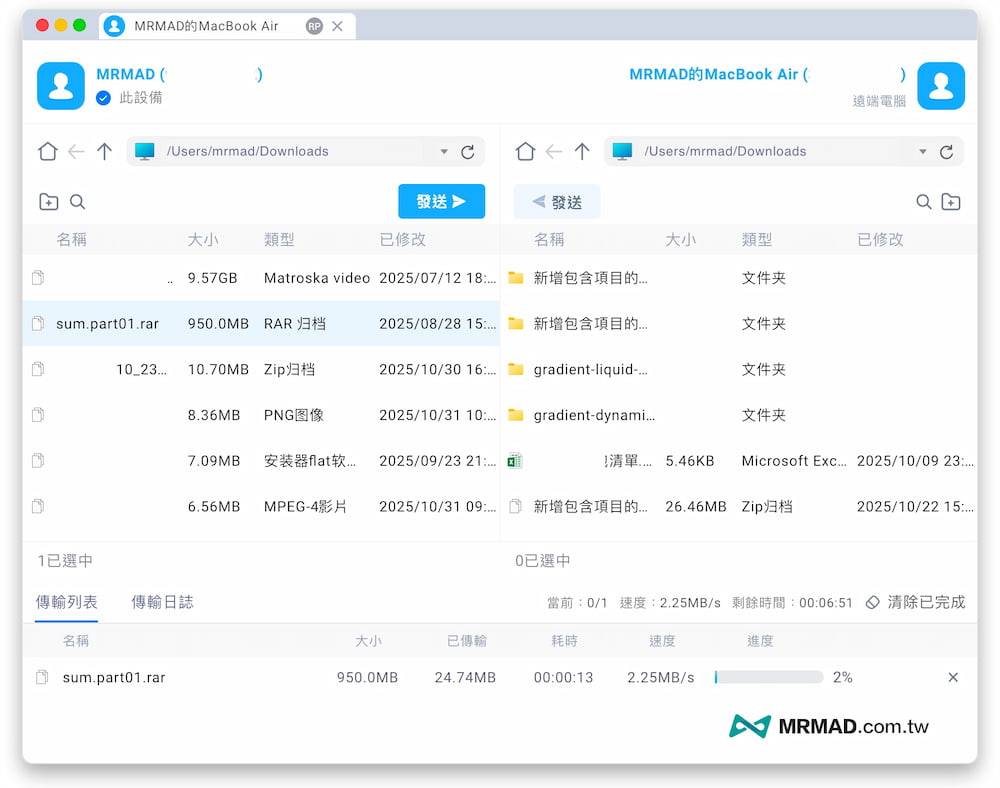This screenshot has width=1000, height=788.
Task: Open the local path dropdown arrow
Action: click(x=443, y=151)
